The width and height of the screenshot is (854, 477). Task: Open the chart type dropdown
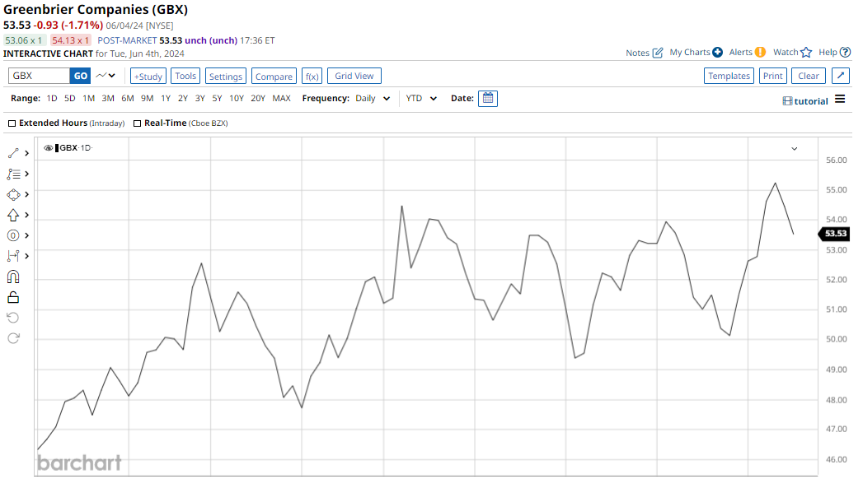click(x=106, y=76)
